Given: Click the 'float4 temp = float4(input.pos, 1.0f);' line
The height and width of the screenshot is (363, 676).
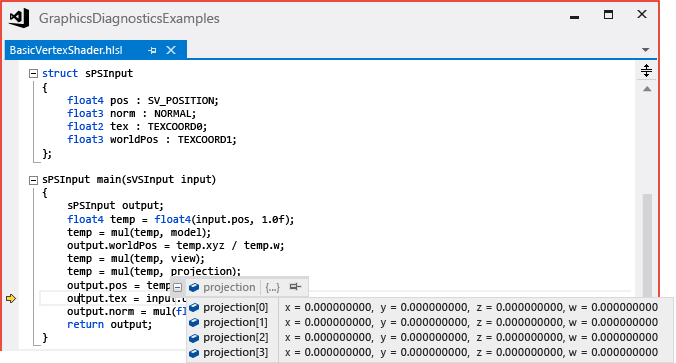Looking at the screenshot, I should tap(180, 219).
